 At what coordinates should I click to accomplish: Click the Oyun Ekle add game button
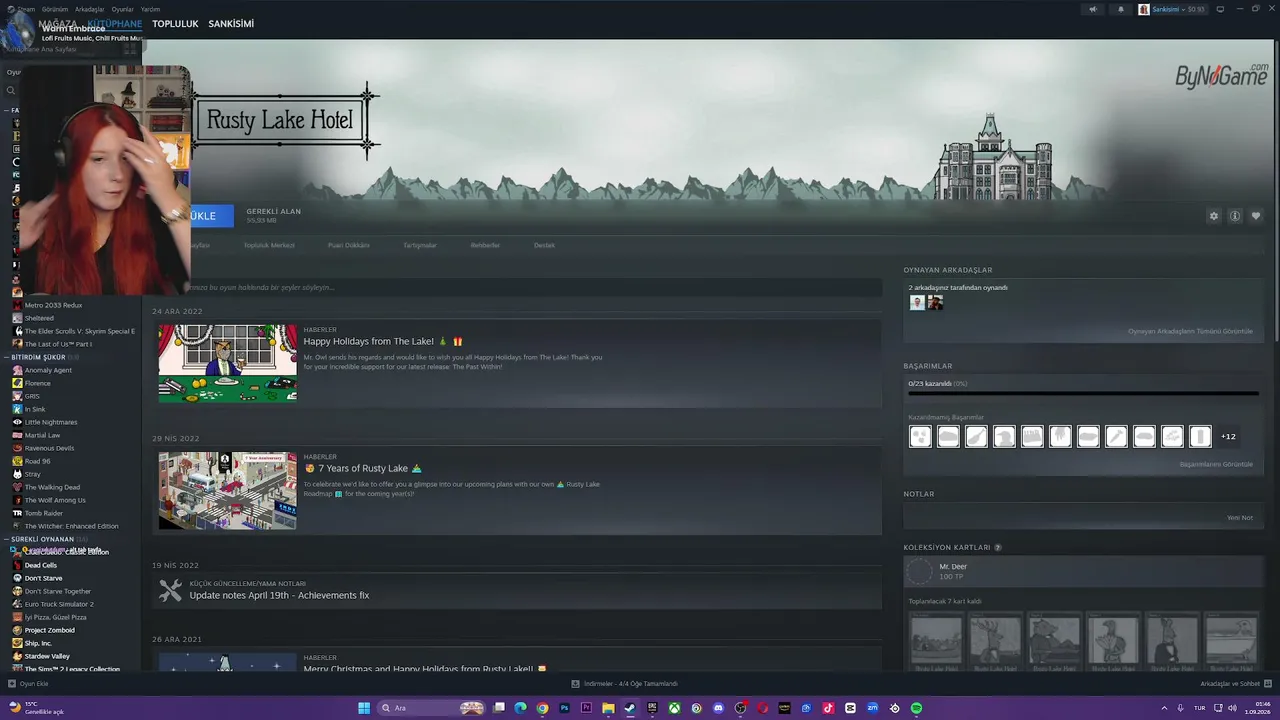pyautogui.click(x=28, y=684)
